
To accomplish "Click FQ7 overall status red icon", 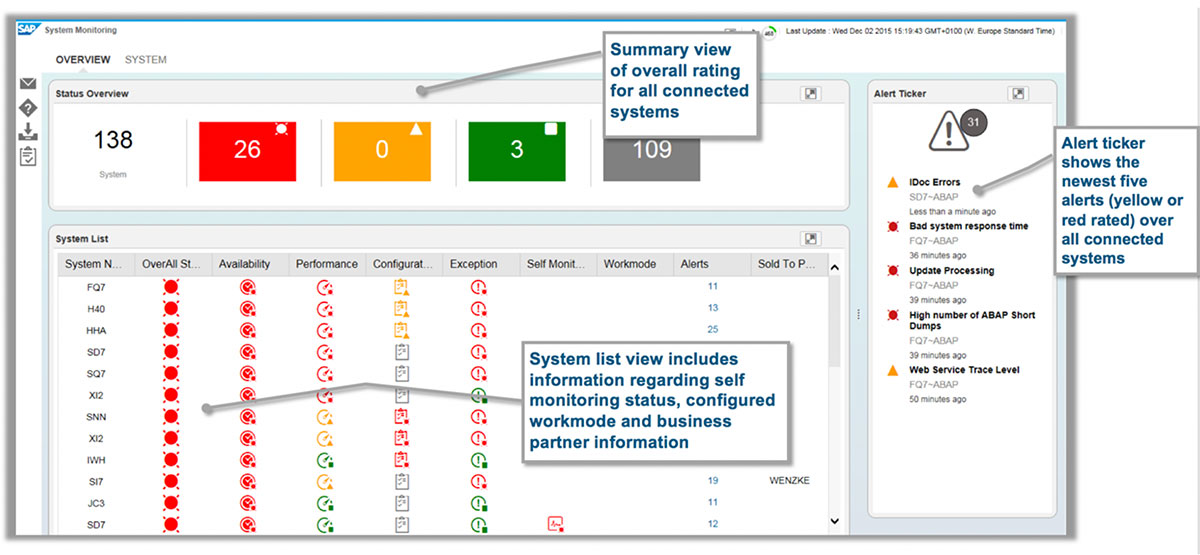I will point(171,287).
